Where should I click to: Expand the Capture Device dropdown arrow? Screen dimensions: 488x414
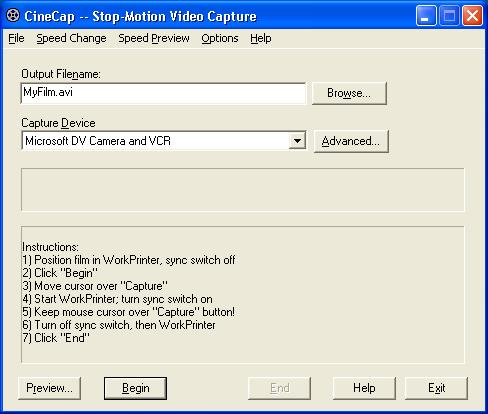297,141
